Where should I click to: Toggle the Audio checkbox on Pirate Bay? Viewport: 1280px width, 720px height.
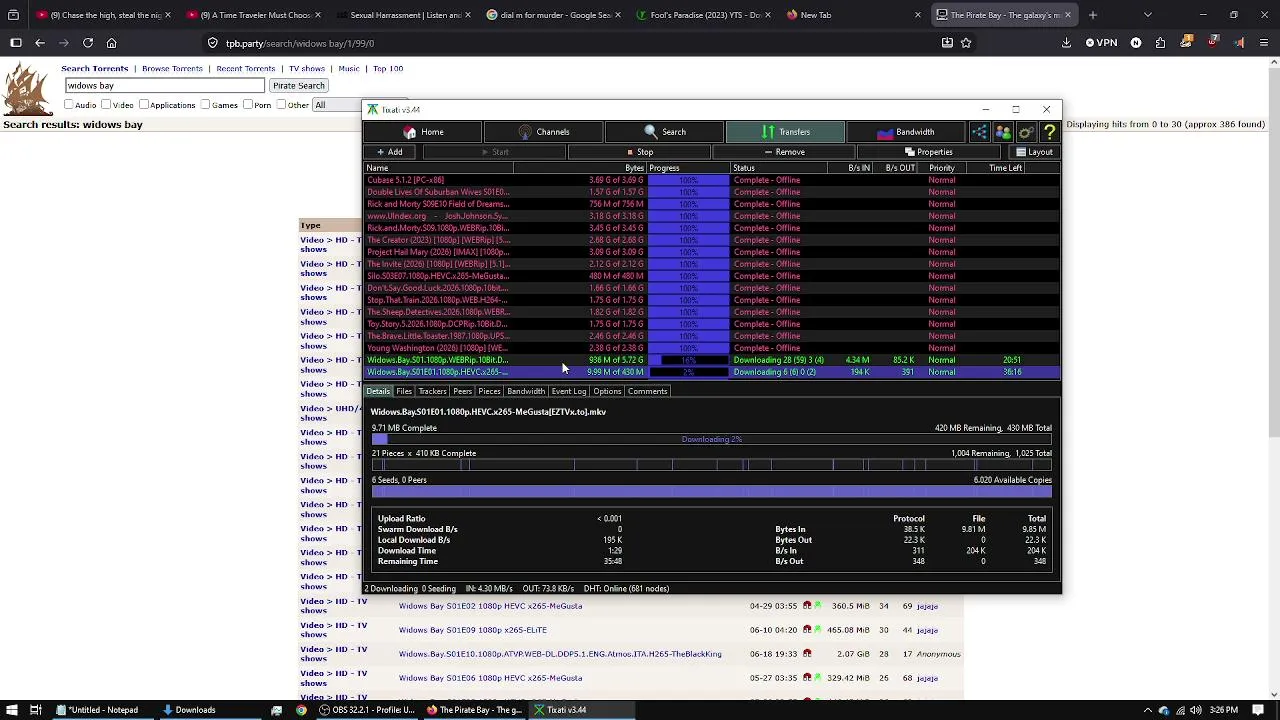[x=69, y=105]
